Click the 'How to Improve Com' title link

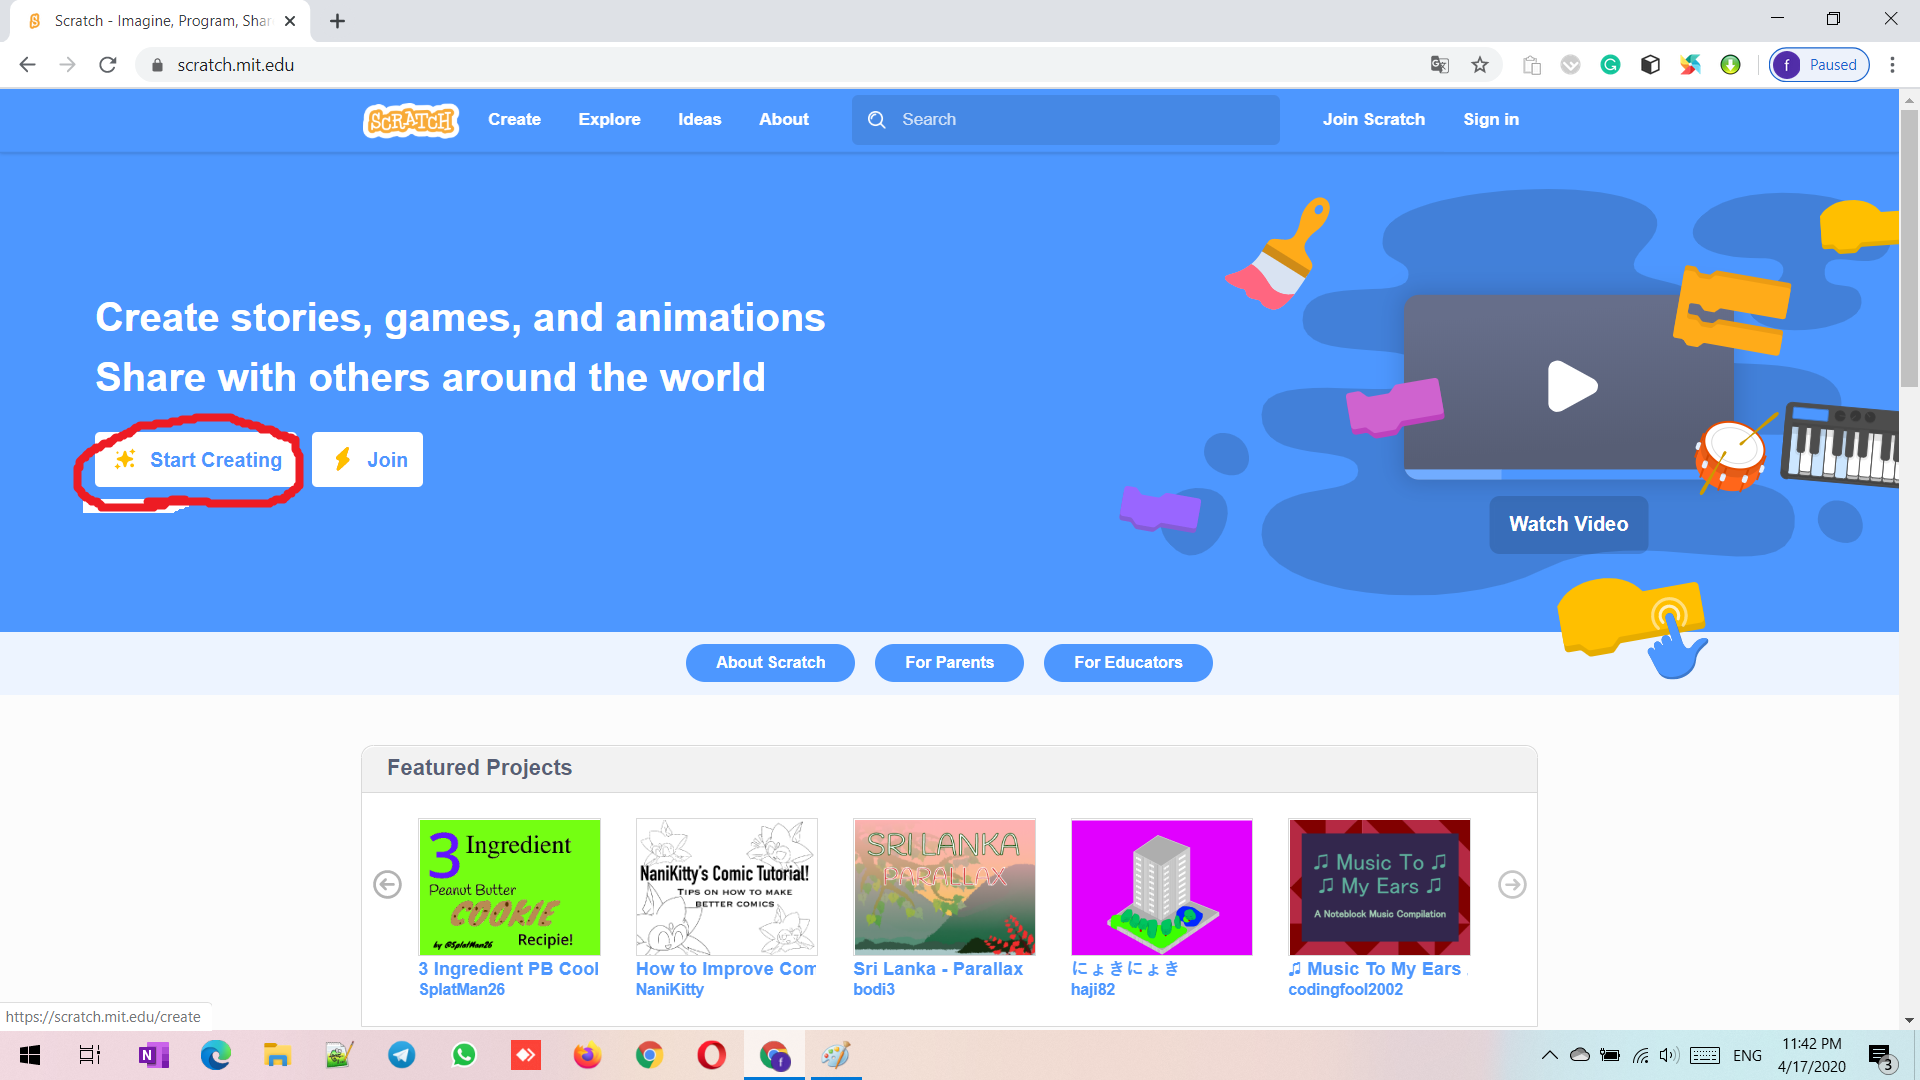click(x=726, y=969)
